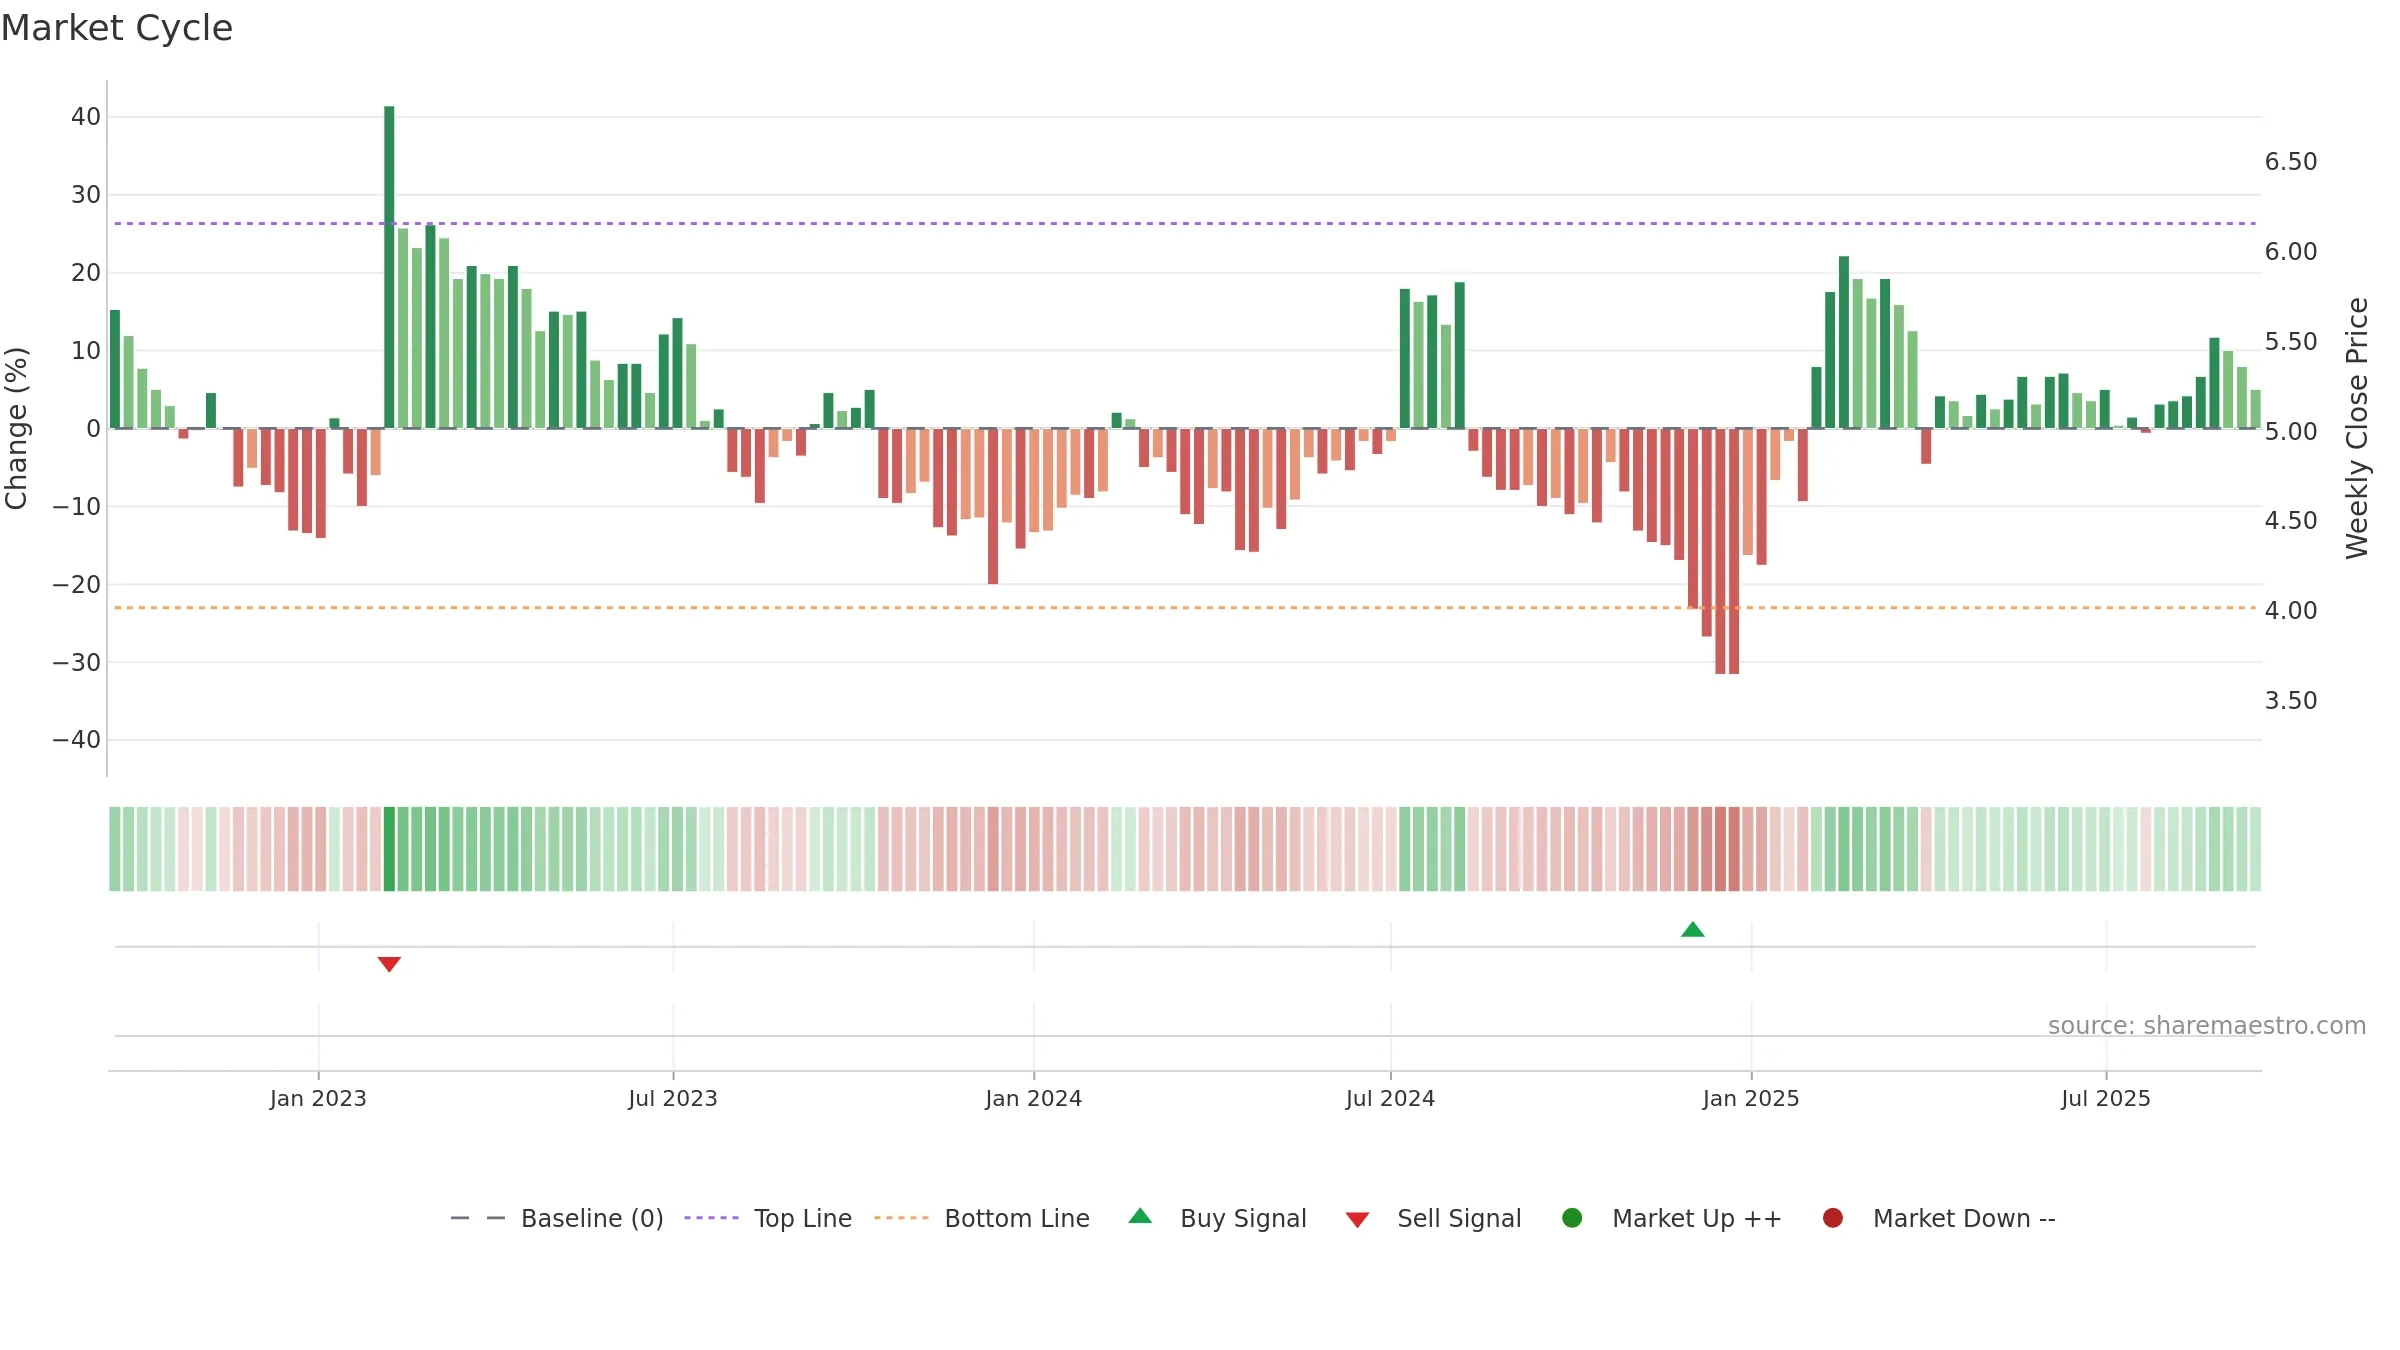Screen dimensions: 2400x1350
Task: Click the 40 tick on Change axis
Action: [86, 117]
